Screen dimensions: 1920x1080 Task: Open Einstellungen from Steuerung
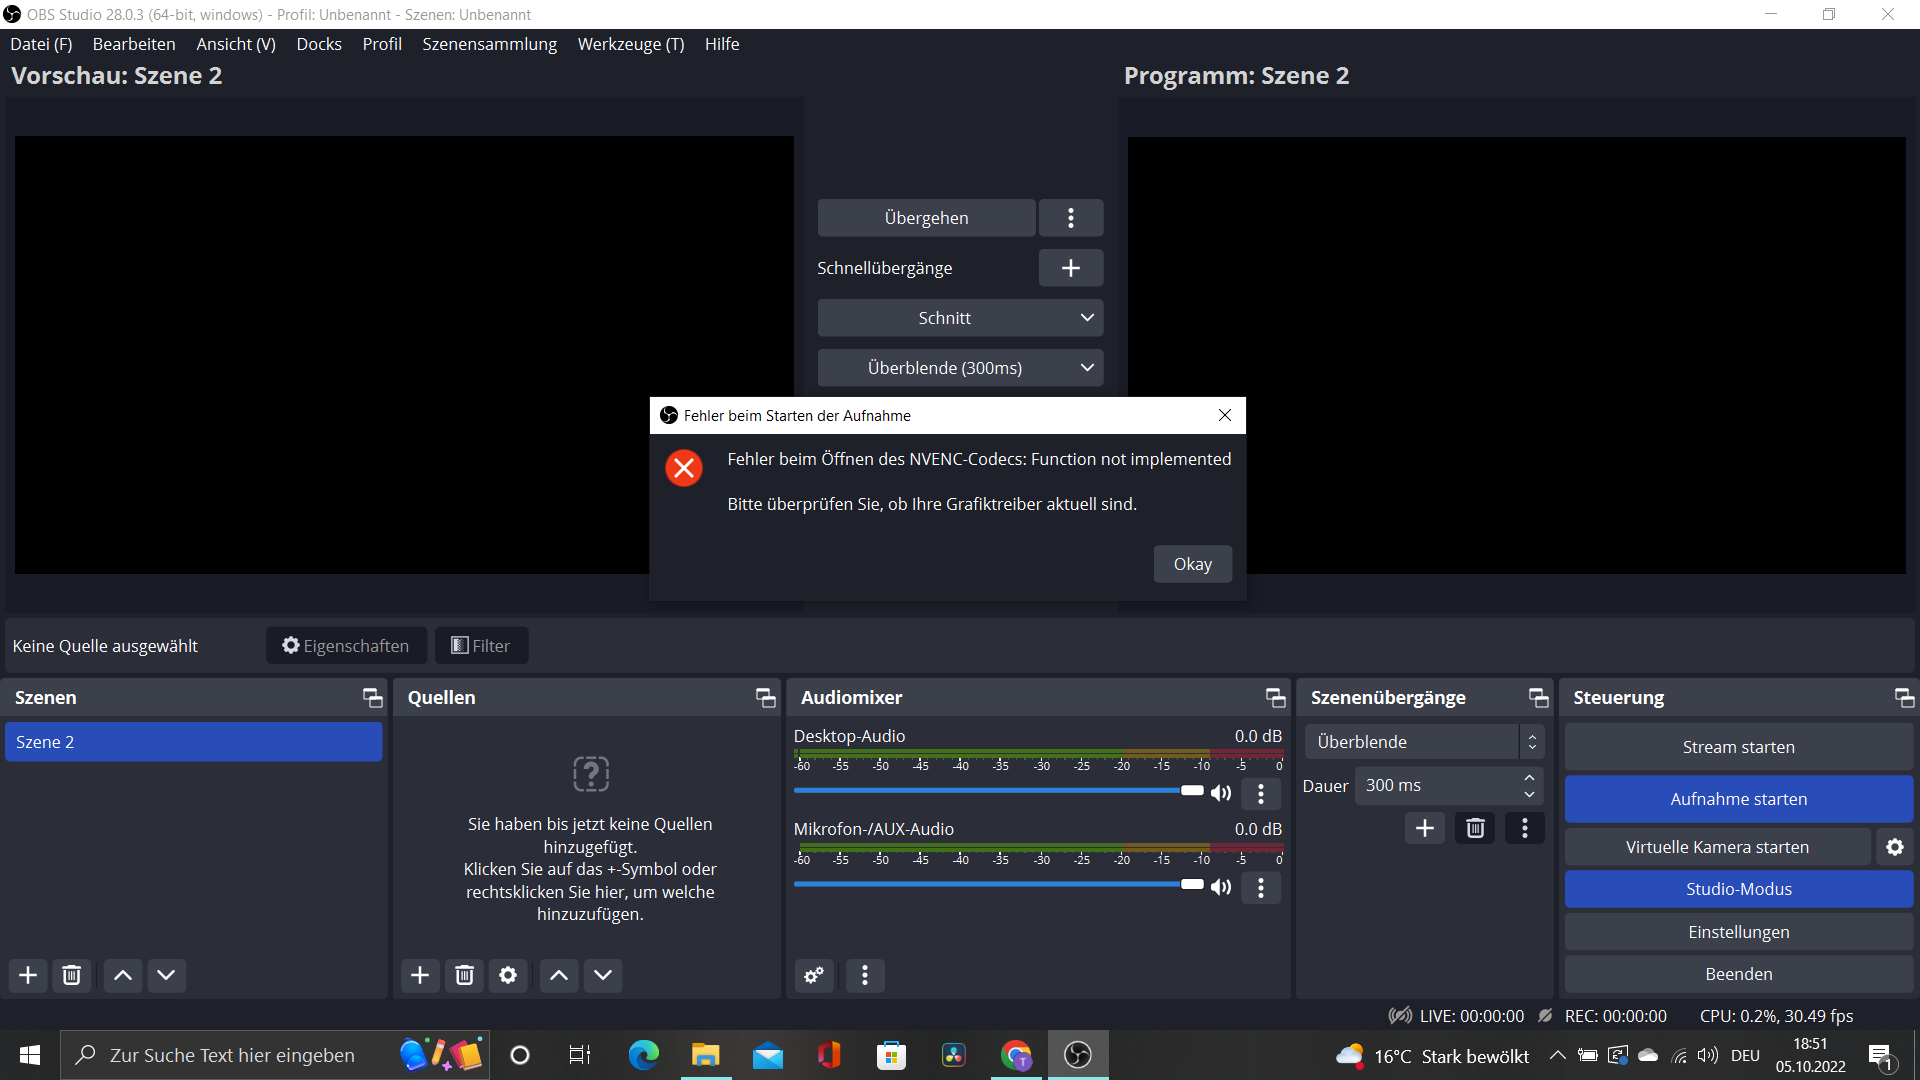1739,932
